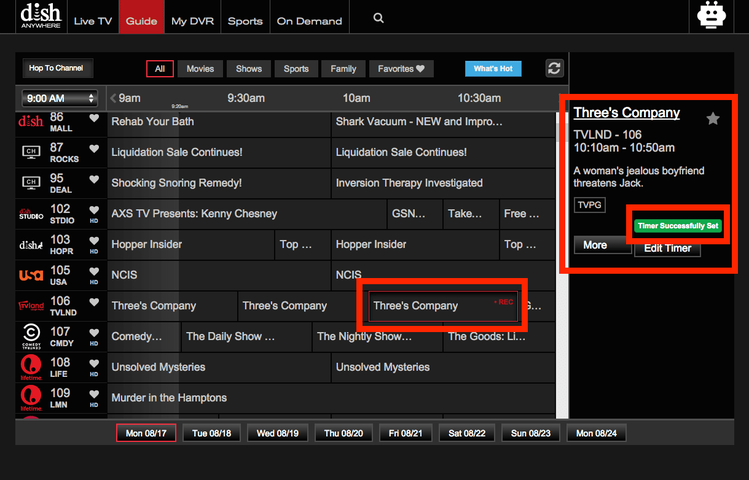Open the My DVR tab
The width and height of the screenshot is (749, 480).
(x=193, y=21)
